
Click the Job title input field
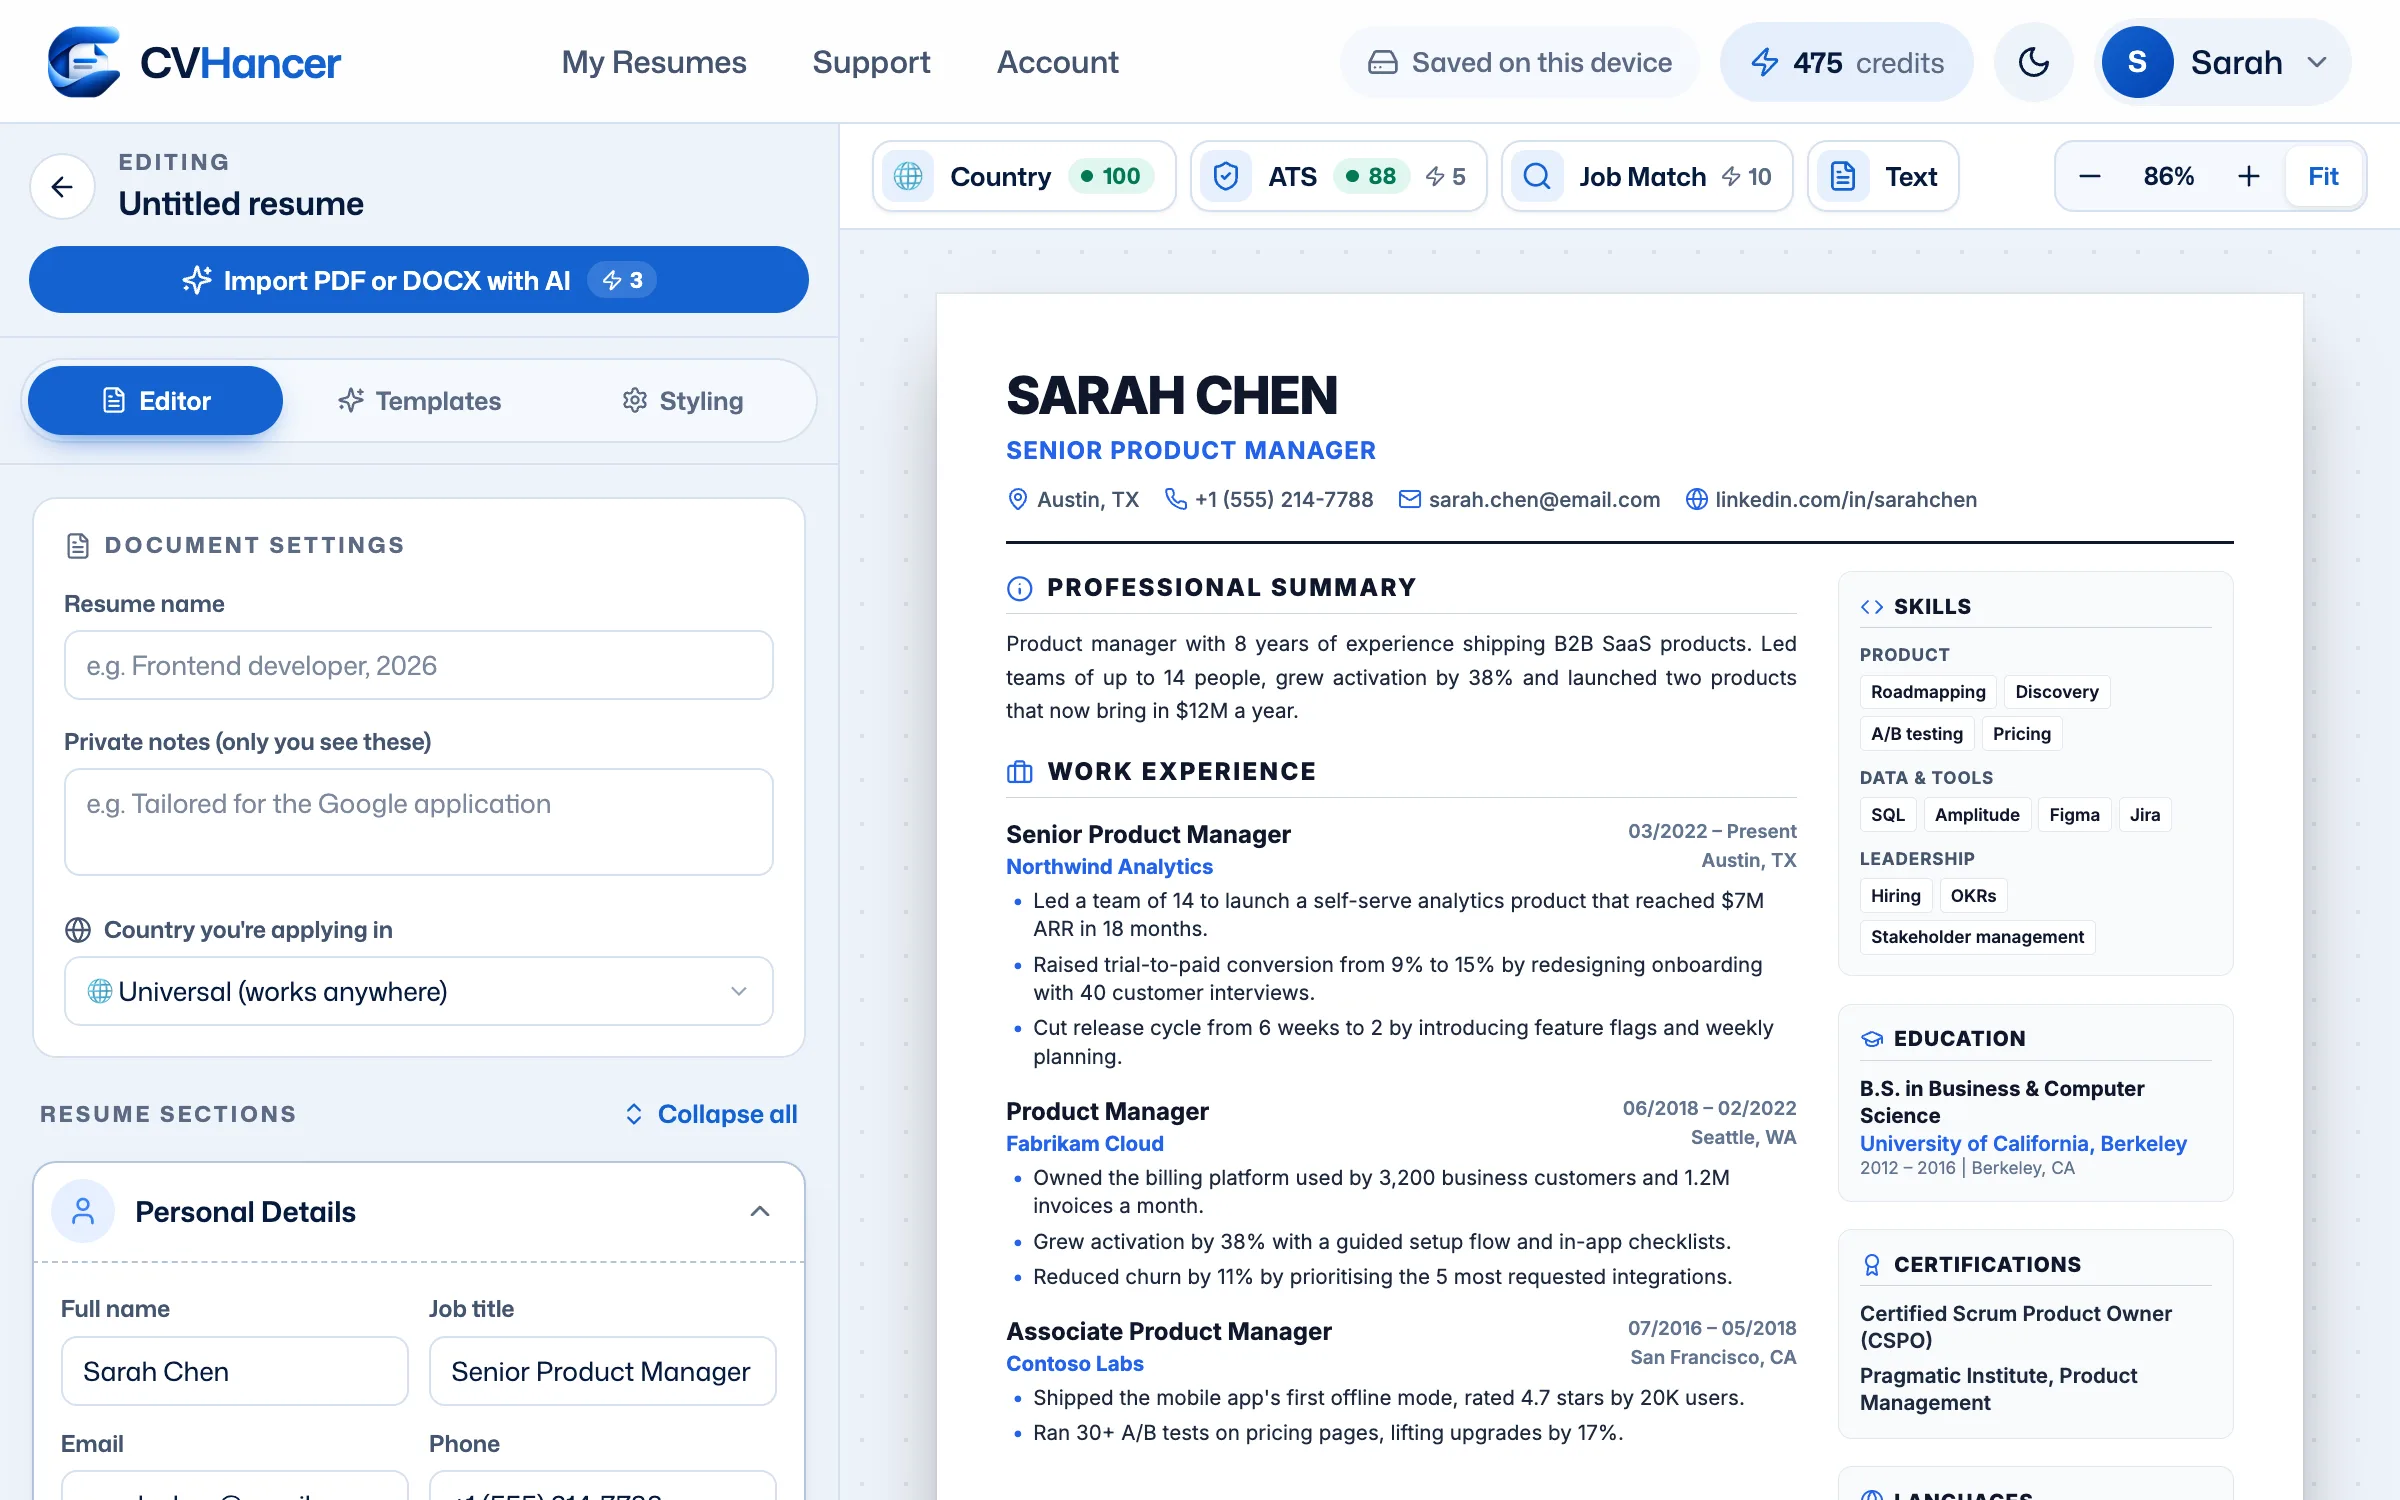(x=603, y=1371)
